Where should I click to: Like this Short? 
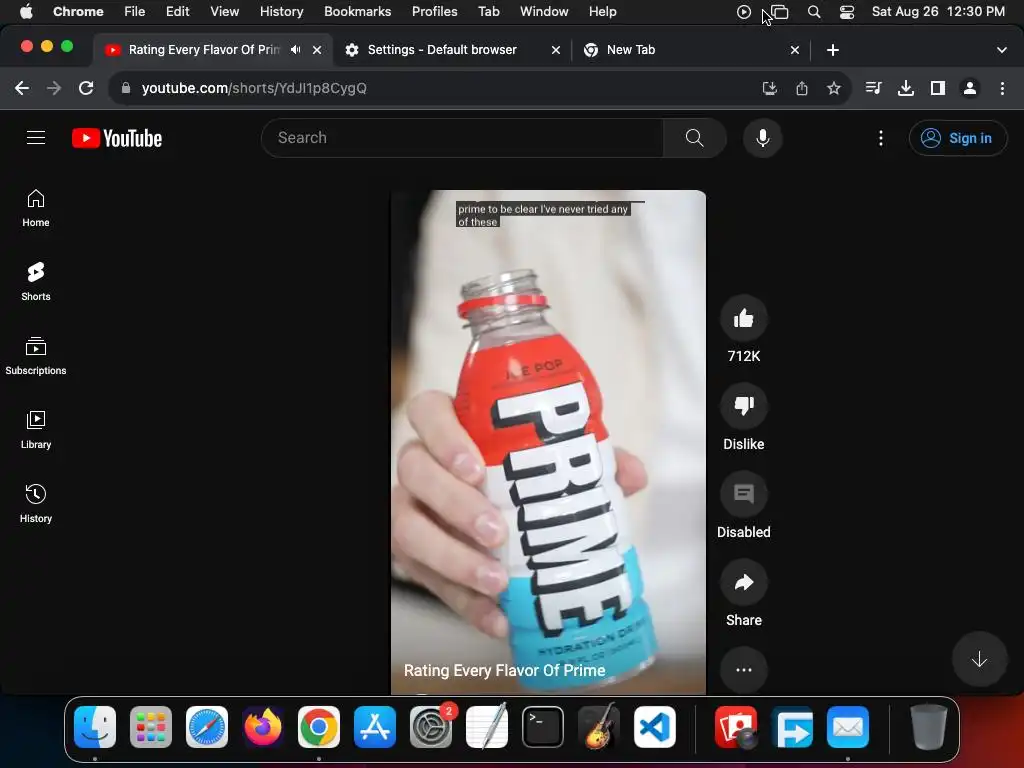[743, 319]
